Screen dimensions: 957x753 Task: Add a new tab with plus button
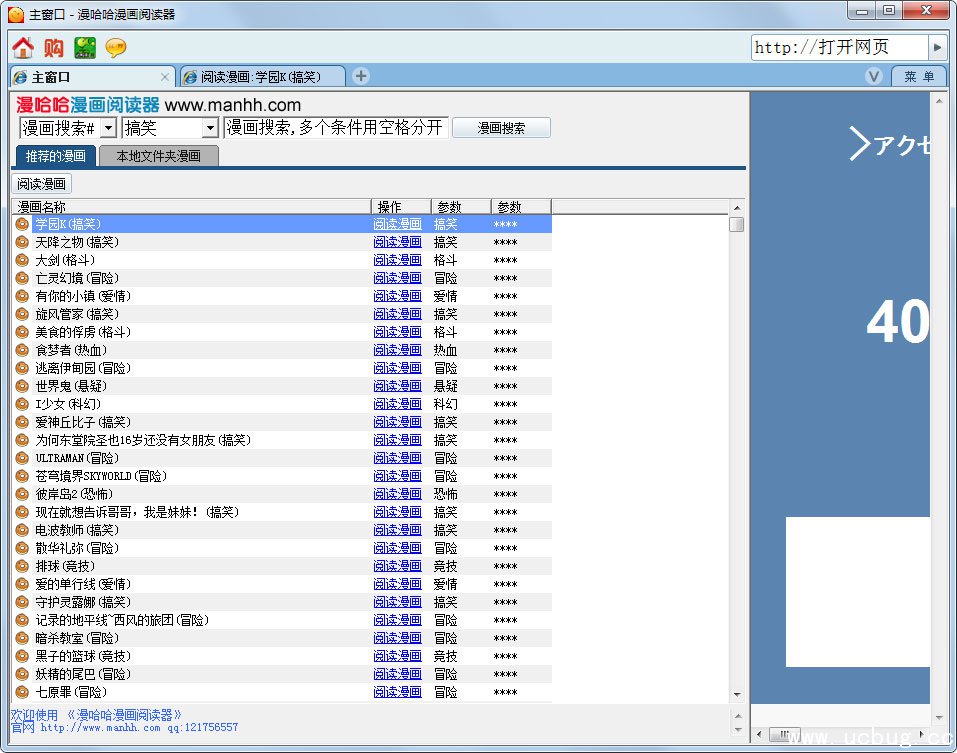[361, 76]
